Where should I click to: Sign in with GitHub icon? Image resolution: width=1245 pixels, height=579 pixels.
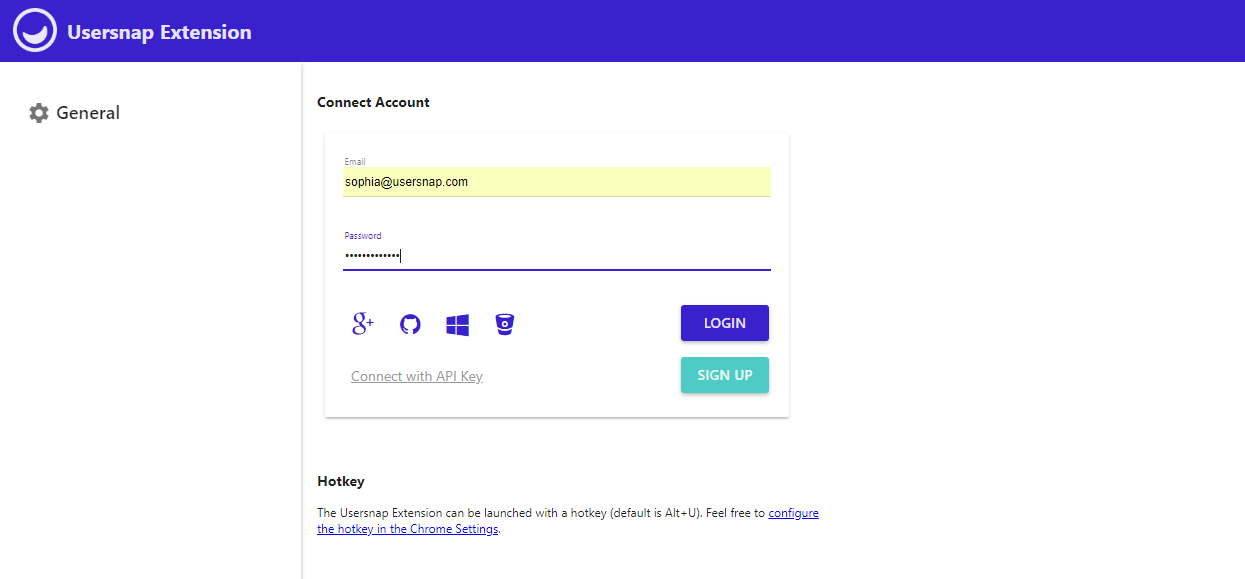[410, 324]
